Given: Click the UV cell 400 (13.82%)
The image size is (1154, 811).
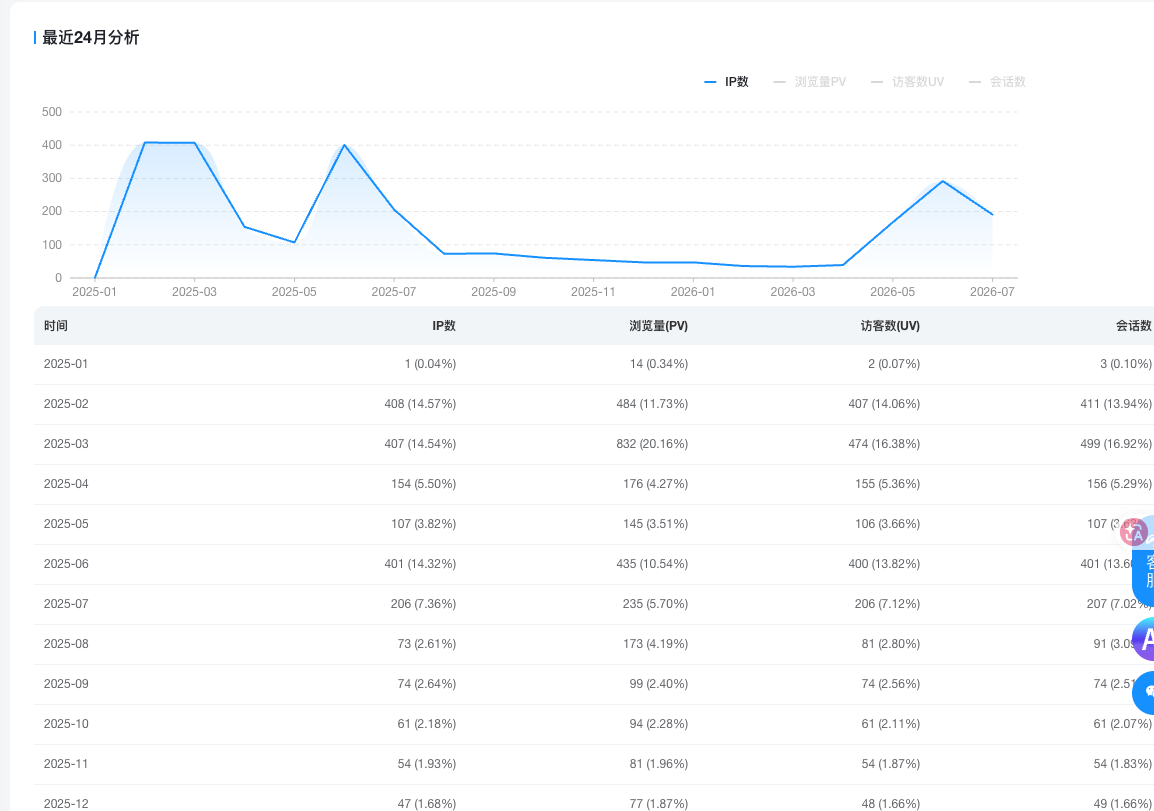Looking at the screenshot, I should [884, 564].
